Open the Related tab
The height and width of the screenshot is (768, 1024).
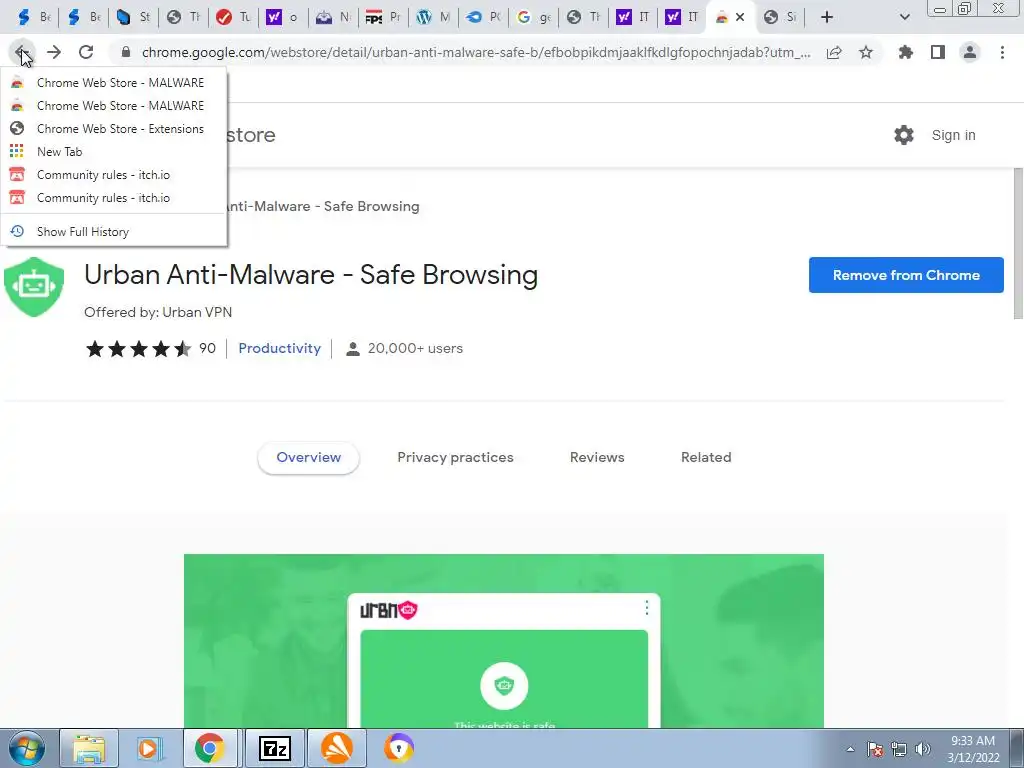point(706,457)
